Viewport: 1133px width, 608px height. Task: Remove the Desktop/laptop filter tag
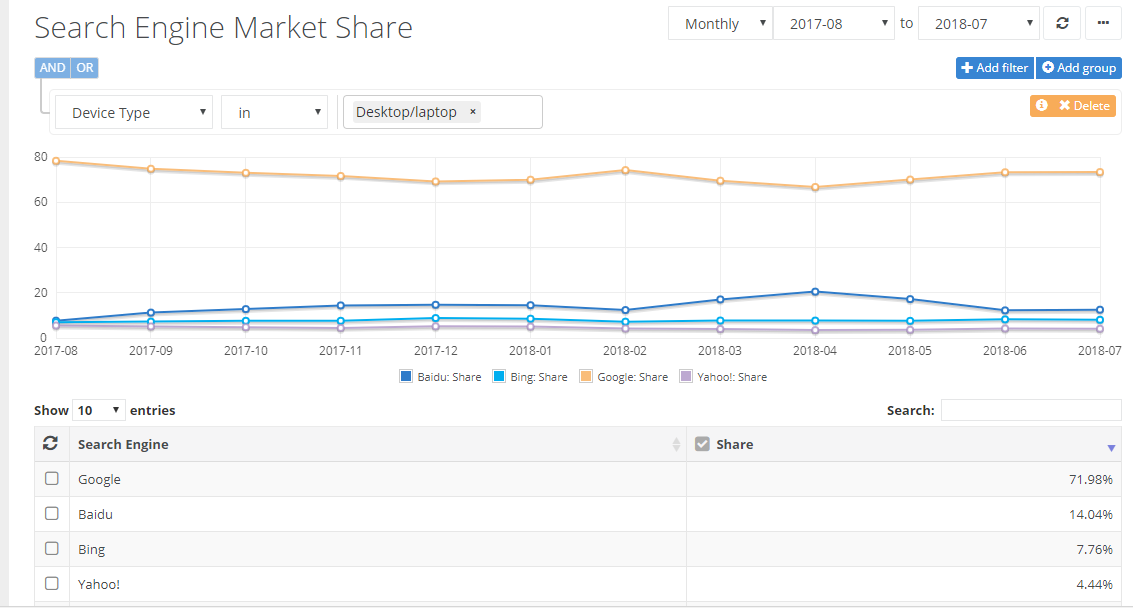click(x=473, y=112)
